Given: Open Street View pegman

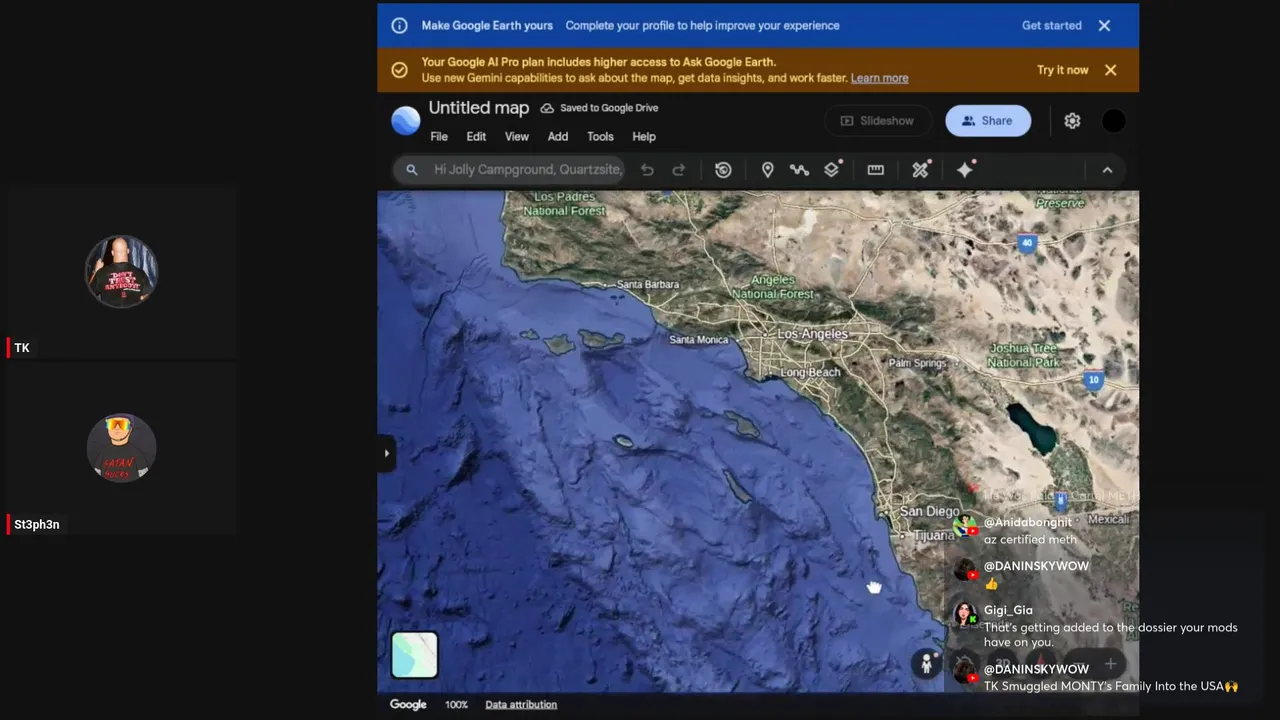Looking at the screenshot, I should point(927,663).
